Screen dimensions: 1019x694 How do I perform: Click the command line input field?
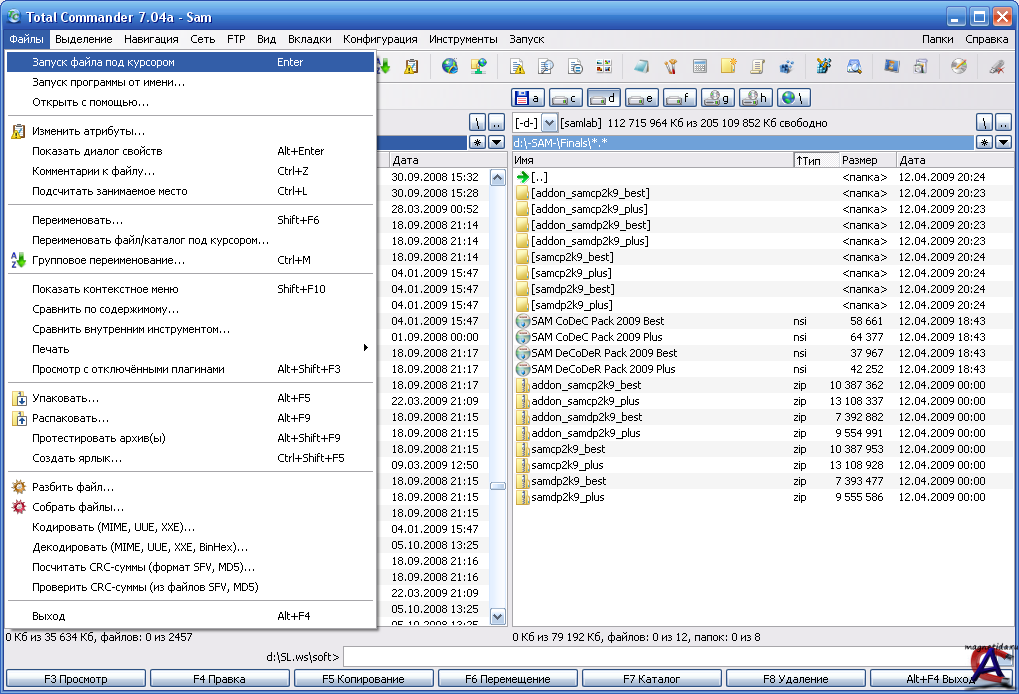pyautogui.click(x=650, y=657)
